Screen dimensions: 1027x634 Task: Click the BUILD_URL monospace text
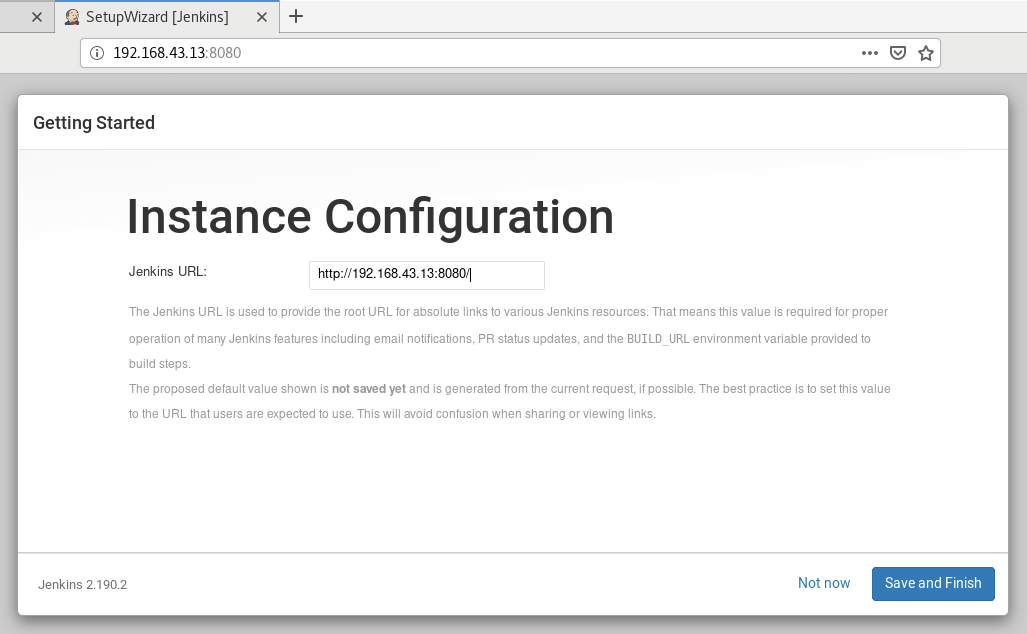click(x=658, y=339)
